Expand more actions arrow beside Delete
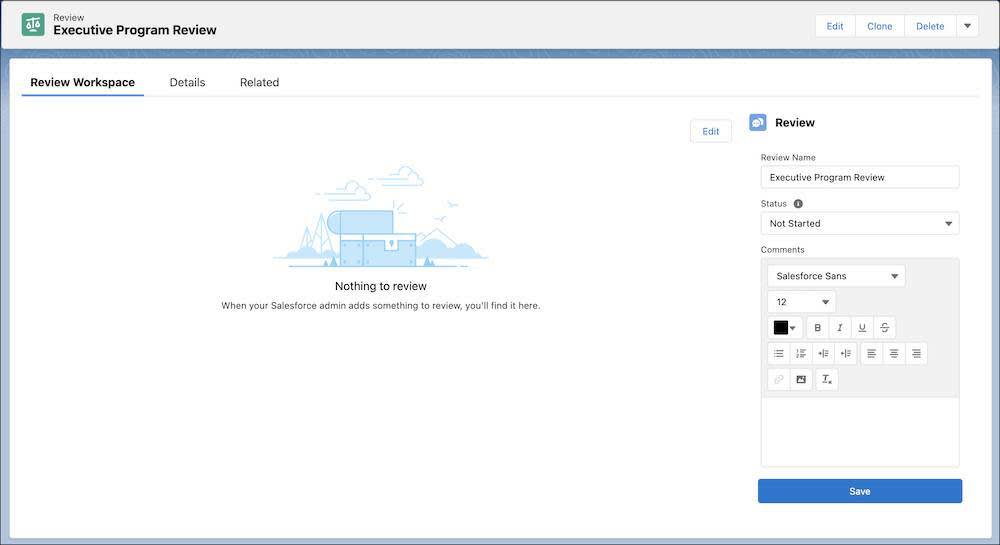 [x=967, y=26]
